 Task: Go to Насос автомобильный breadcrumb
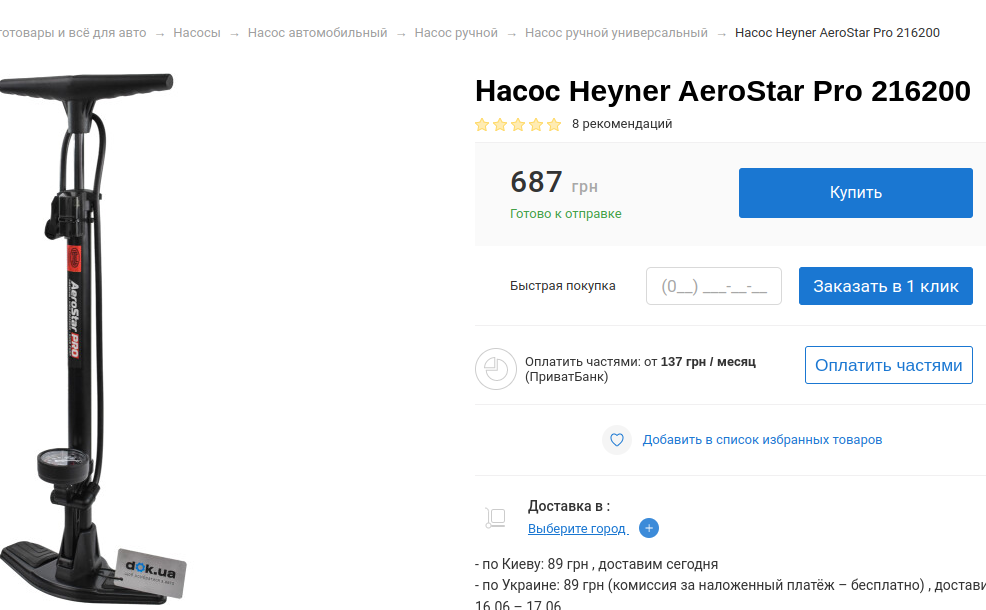coord(317,33)
